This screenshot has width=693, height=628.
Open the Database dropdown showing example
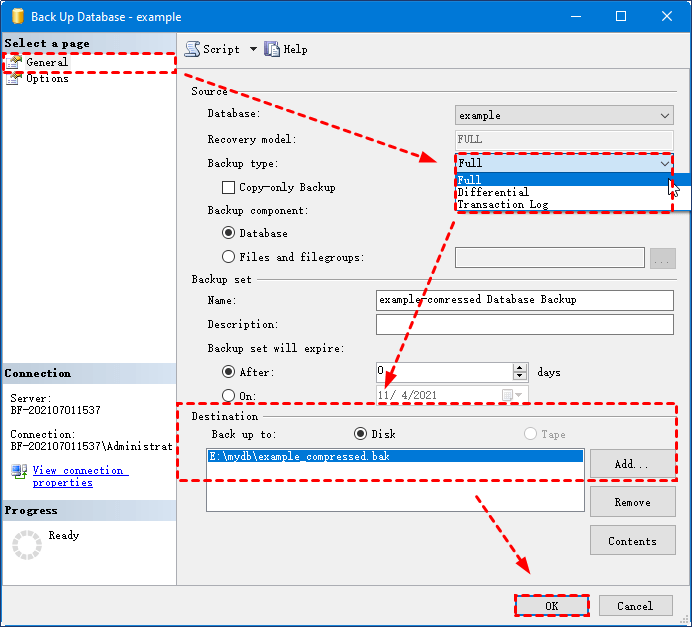coord(564,115)
